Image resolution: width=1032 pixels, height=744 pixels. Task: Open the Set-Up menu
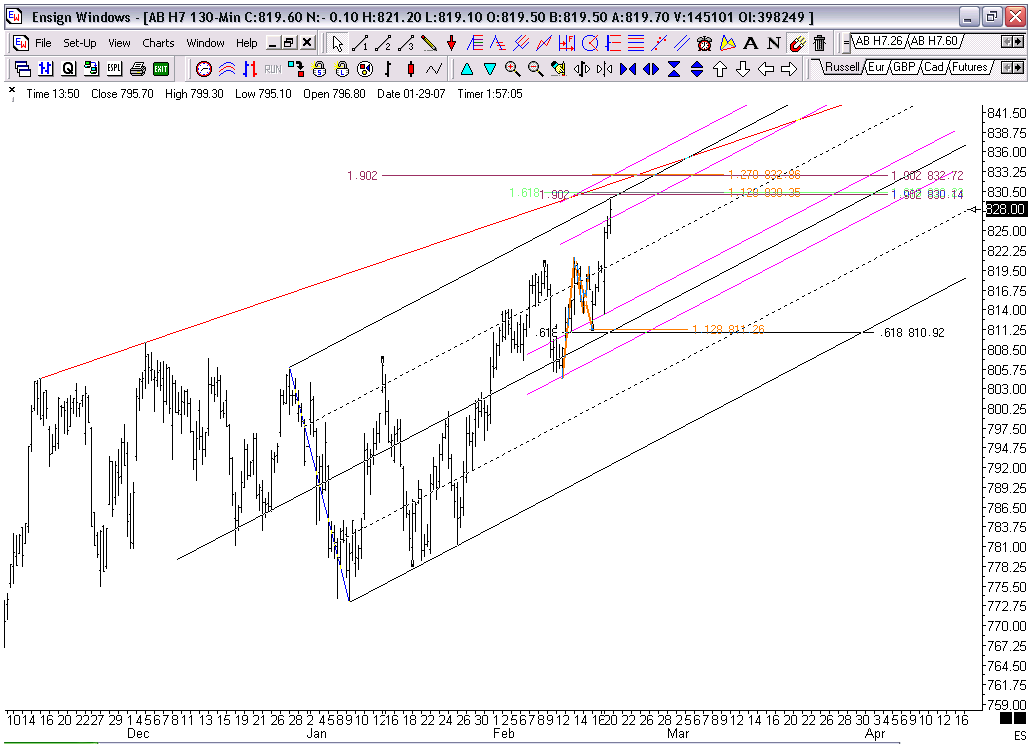pos(80,43)
